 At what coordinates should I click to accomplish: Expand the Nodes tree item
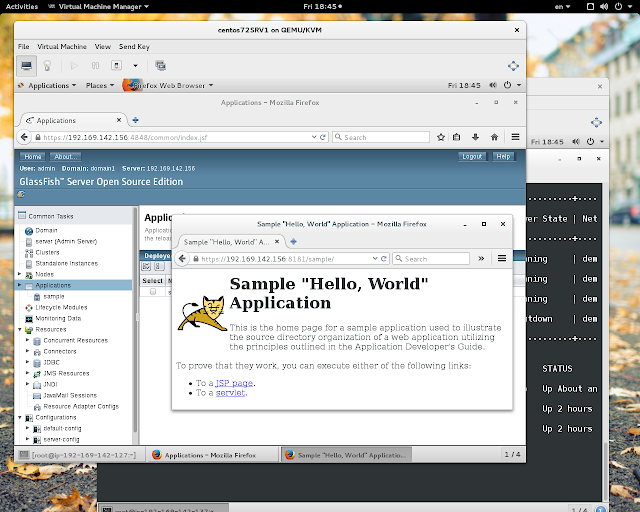pyautogui.click(x=19, y=274)
